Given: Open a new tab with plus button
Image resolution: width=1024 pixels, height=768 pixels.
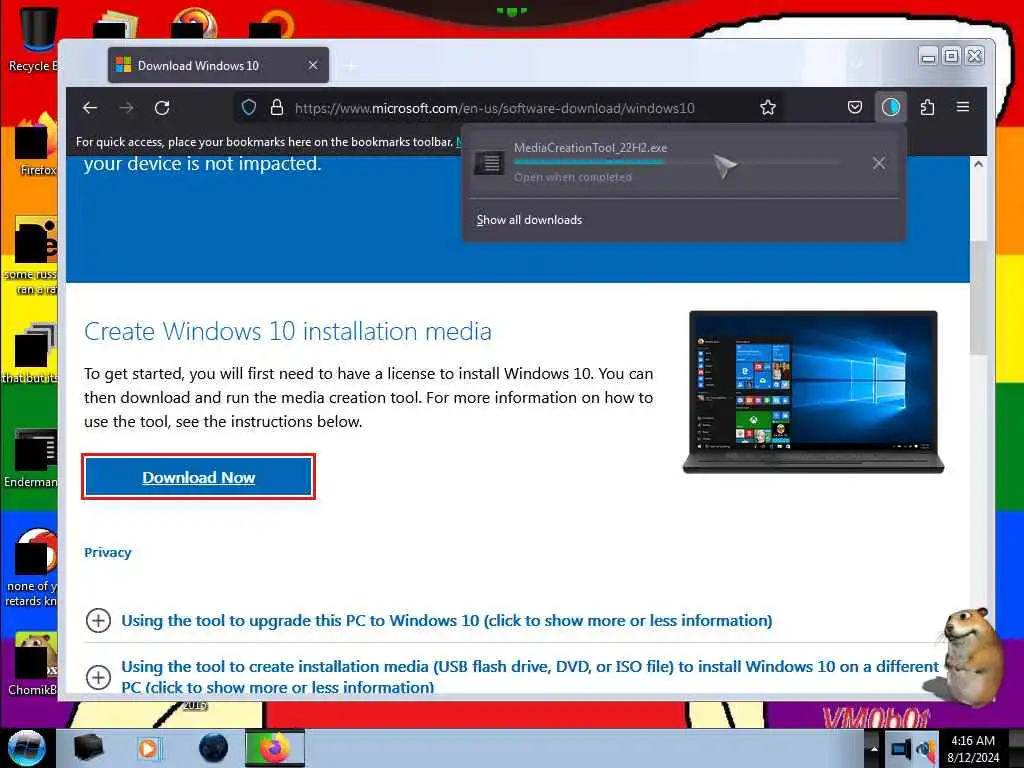Looking at the screenshot, I should [351, 66].
